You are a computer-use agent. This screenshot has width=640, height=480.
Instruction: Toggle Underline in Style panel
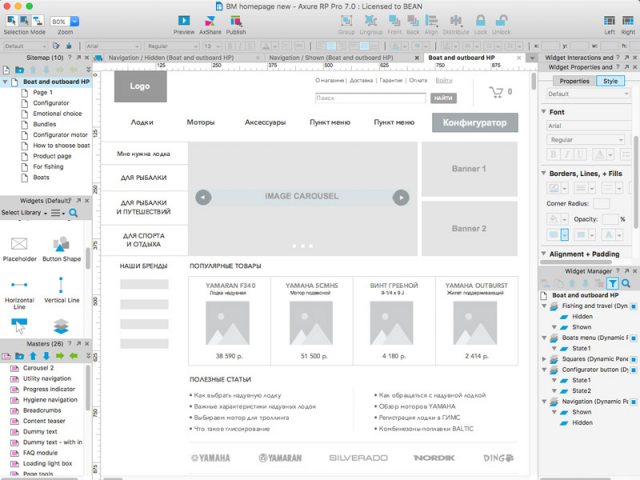580,154
